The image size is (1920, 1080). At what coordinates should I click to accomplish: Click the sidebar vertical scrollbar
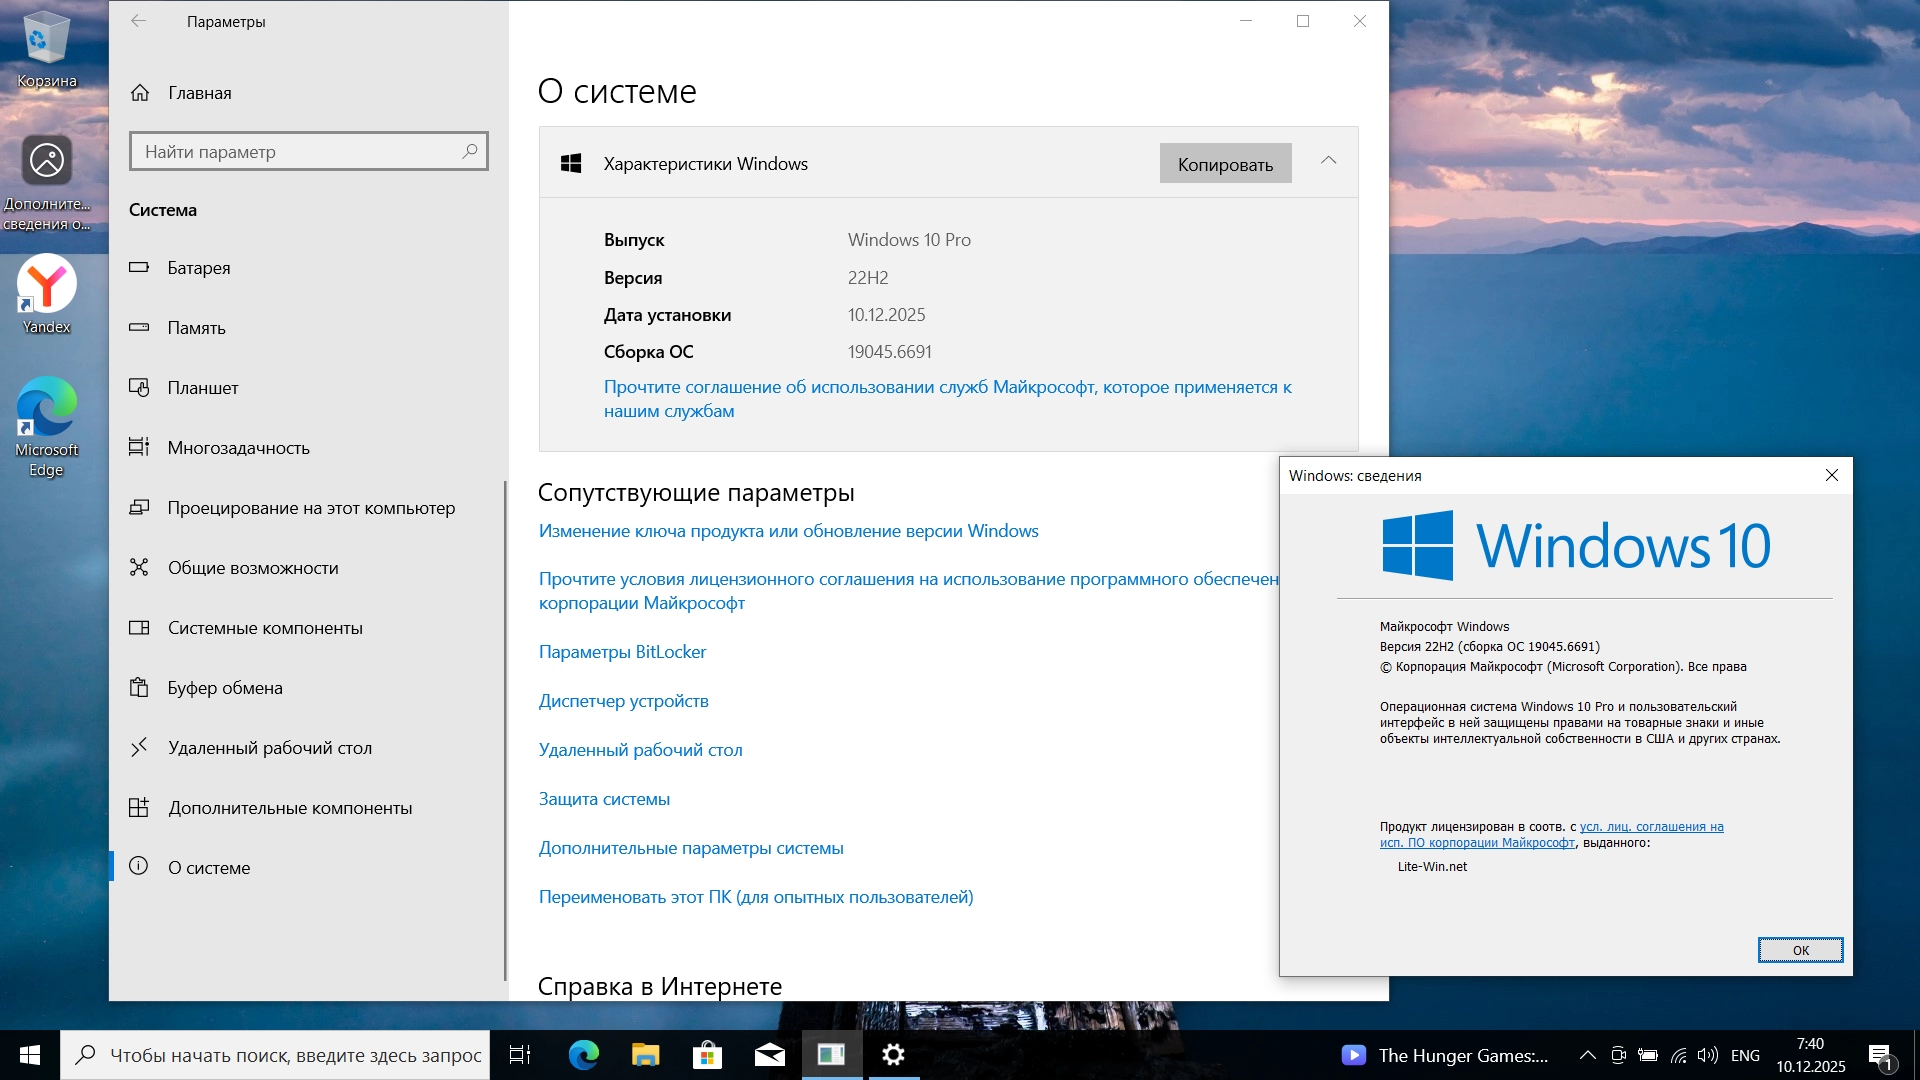pyautogui.click(x=505, y=730)
